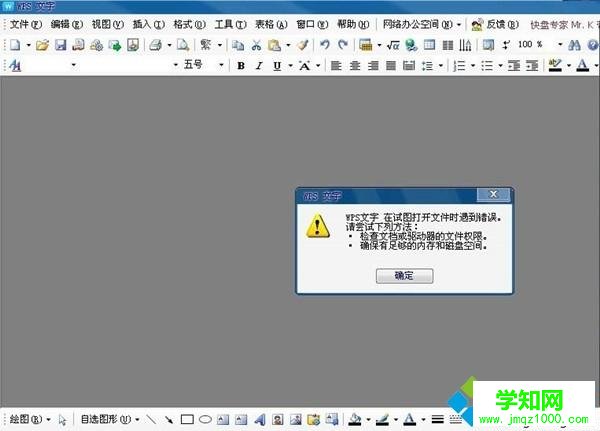Undo the last action
This screenshot has height=431, width=600.
325,45
